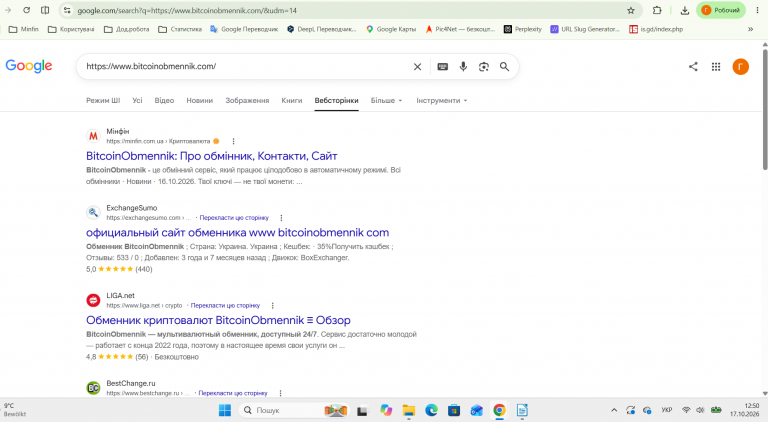Open the Користувачі bookmark folder

(71, 29)
